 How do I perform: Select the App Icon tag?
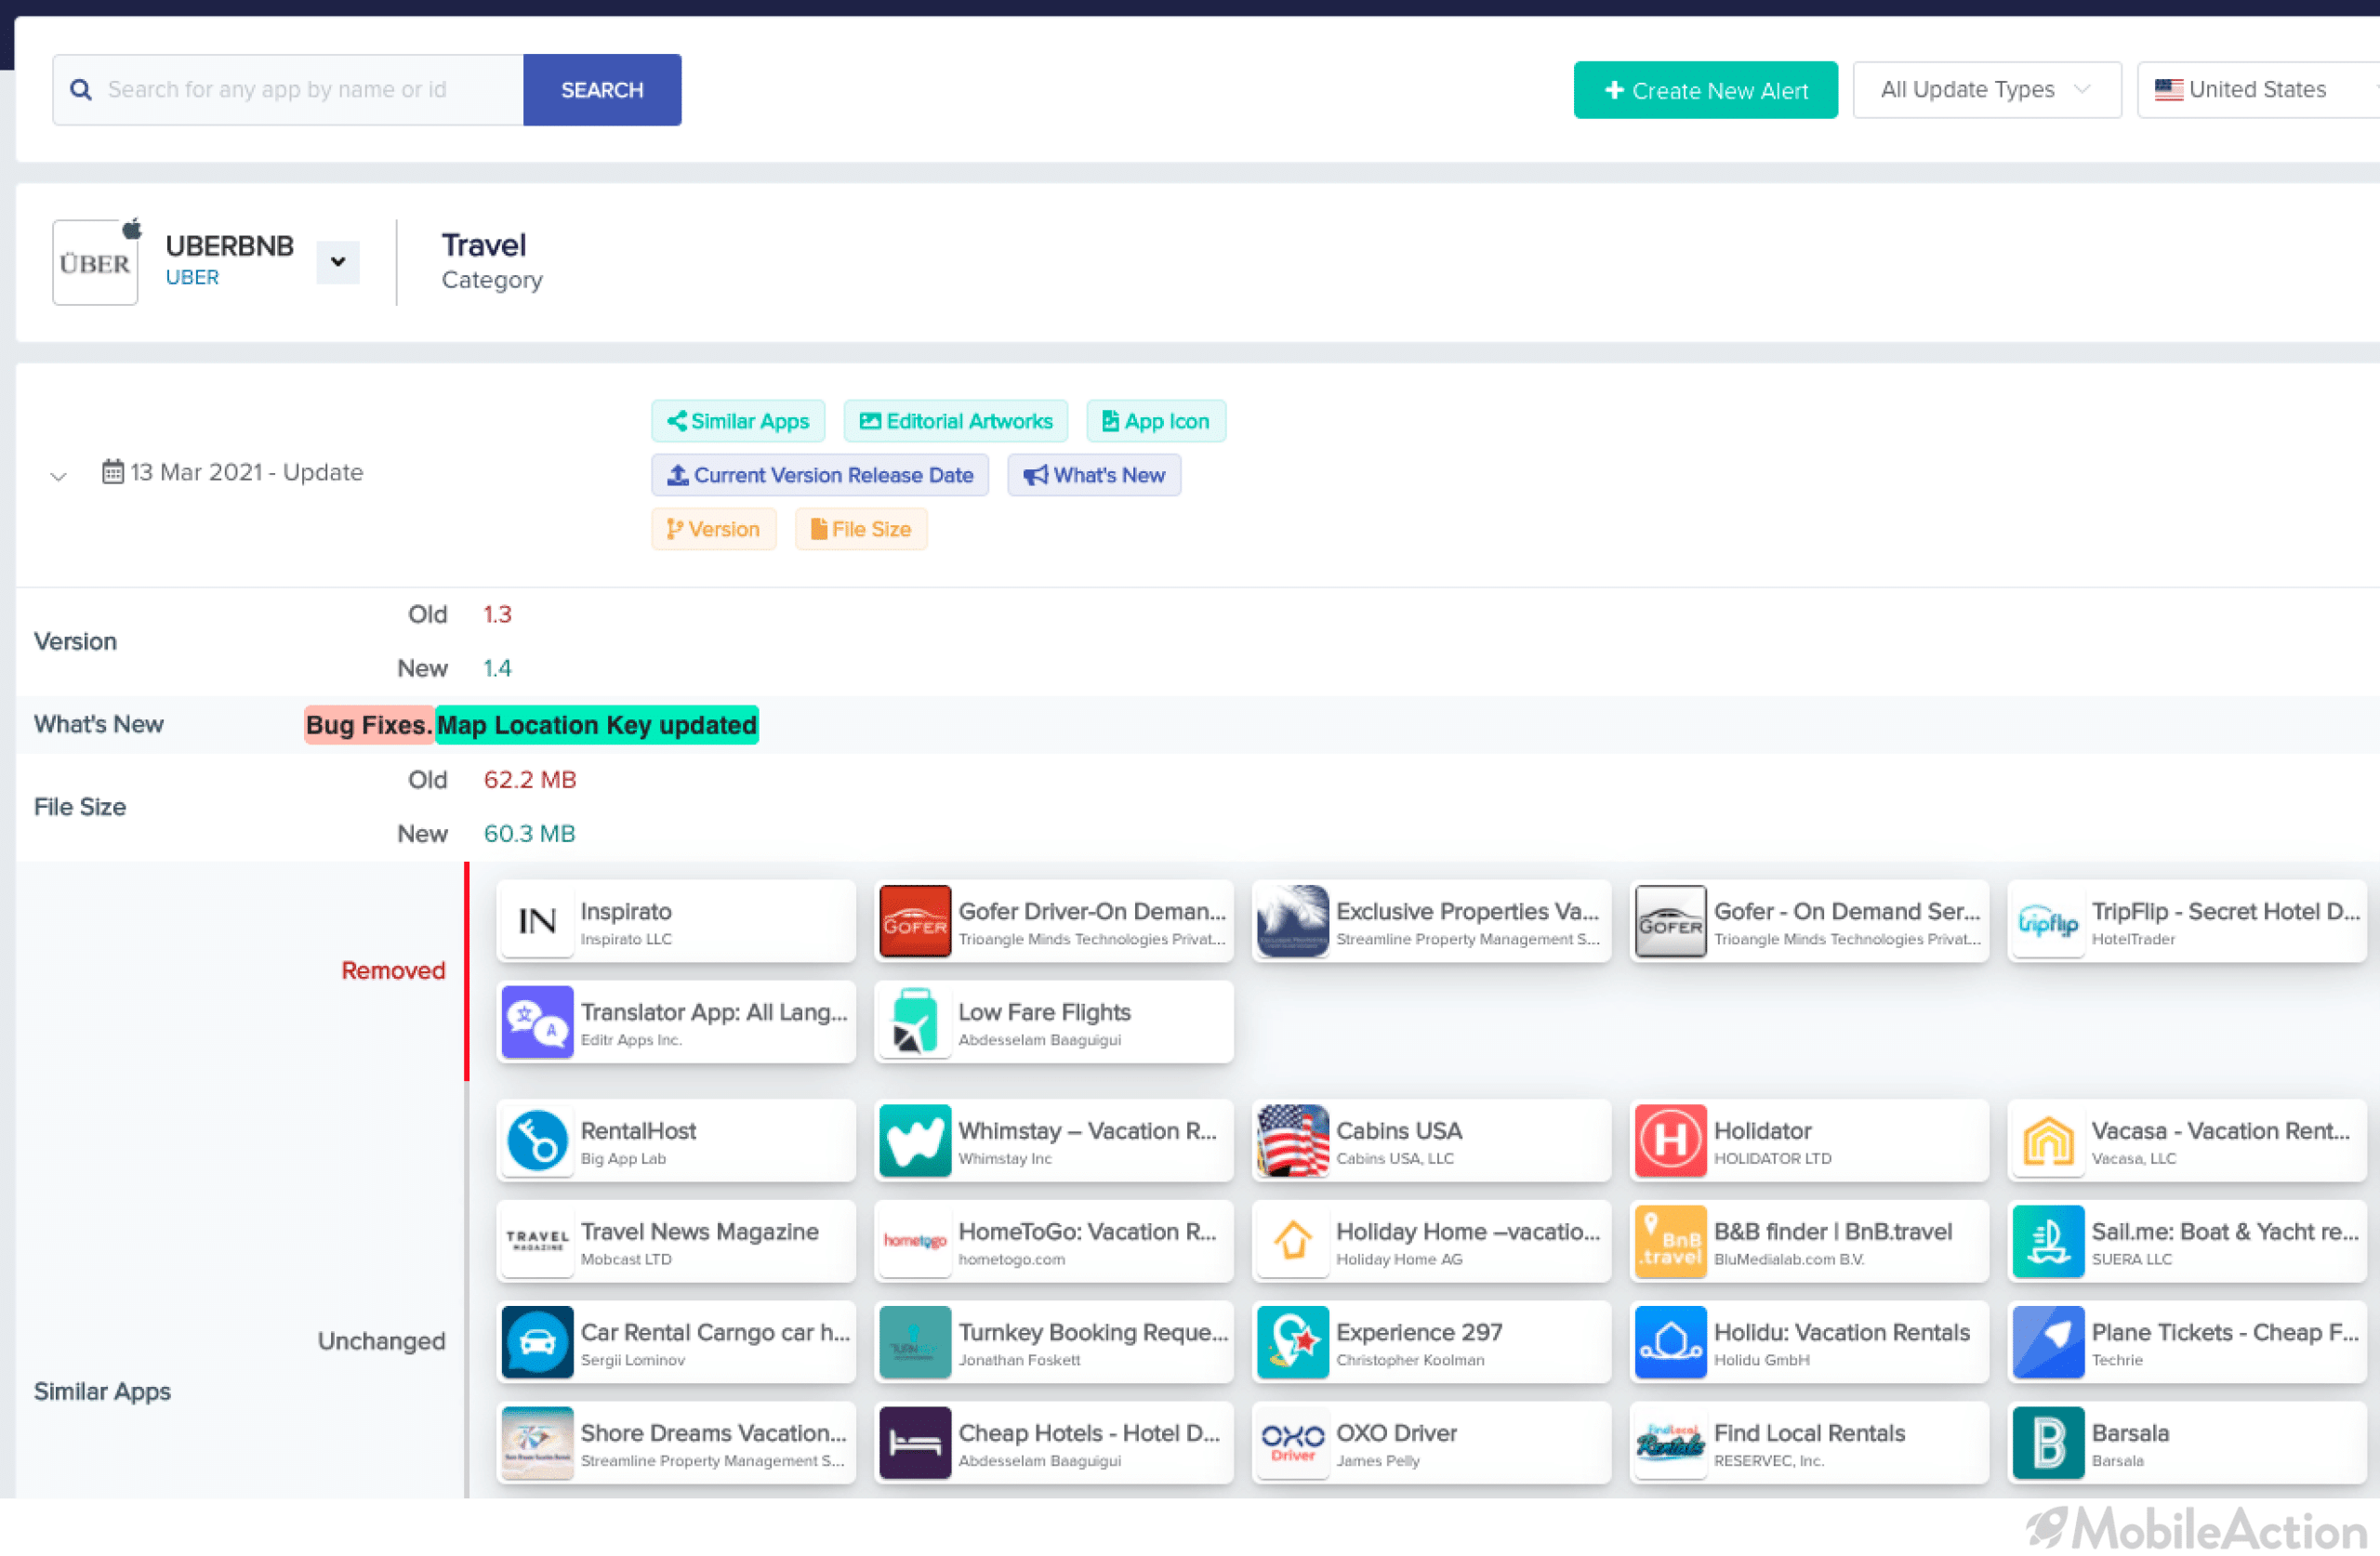click(x=1156, y=421)
